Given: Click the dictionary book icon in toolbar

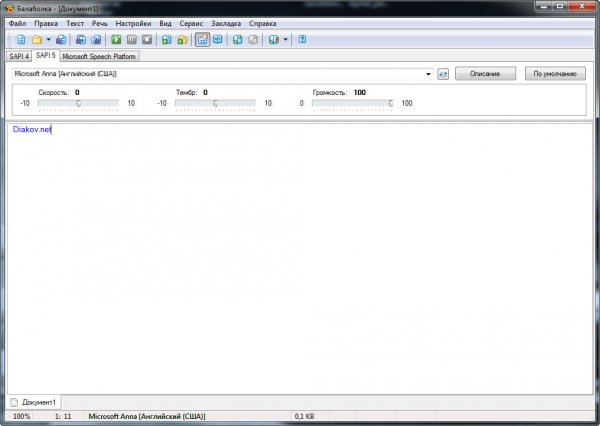Looking at the screenshot, I should point(274,40).
